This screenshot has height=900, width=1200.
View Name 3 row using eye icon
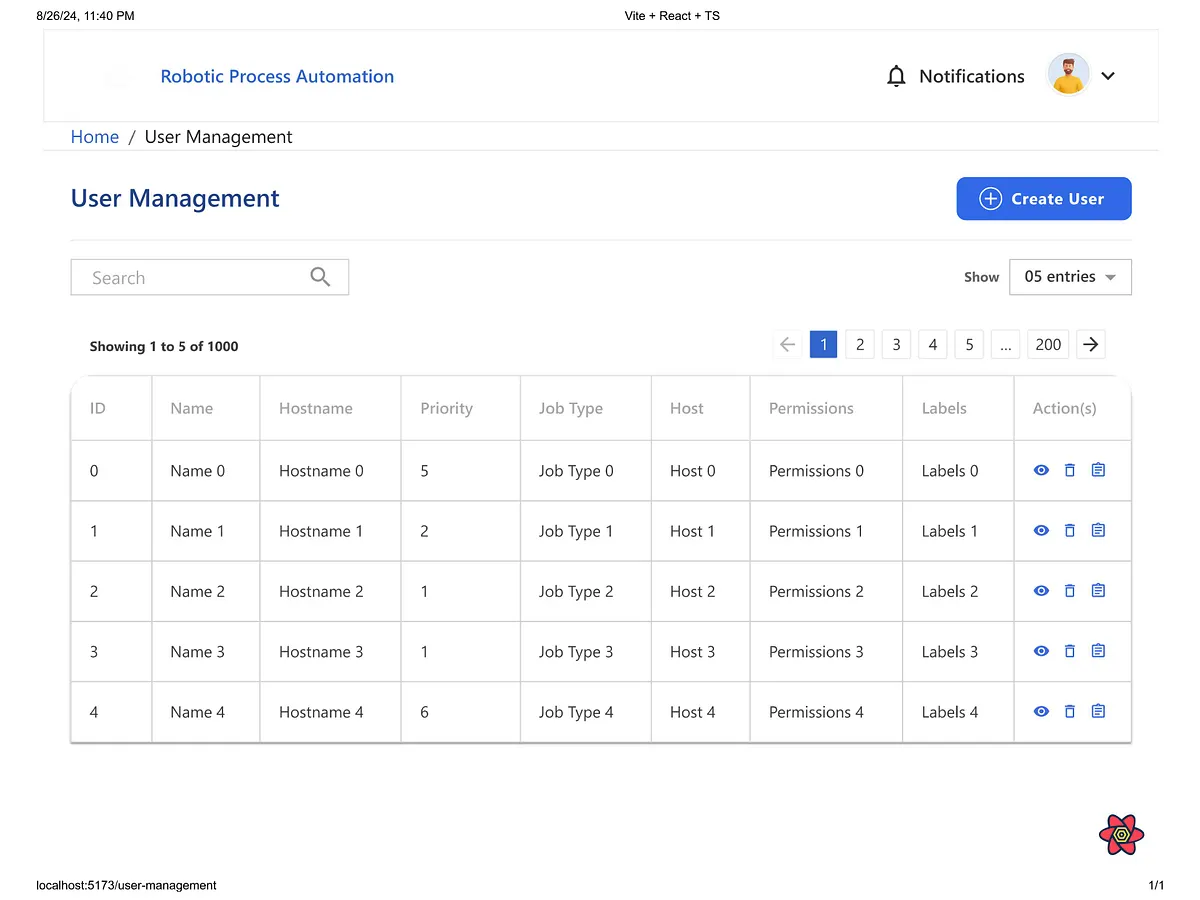1041,651
